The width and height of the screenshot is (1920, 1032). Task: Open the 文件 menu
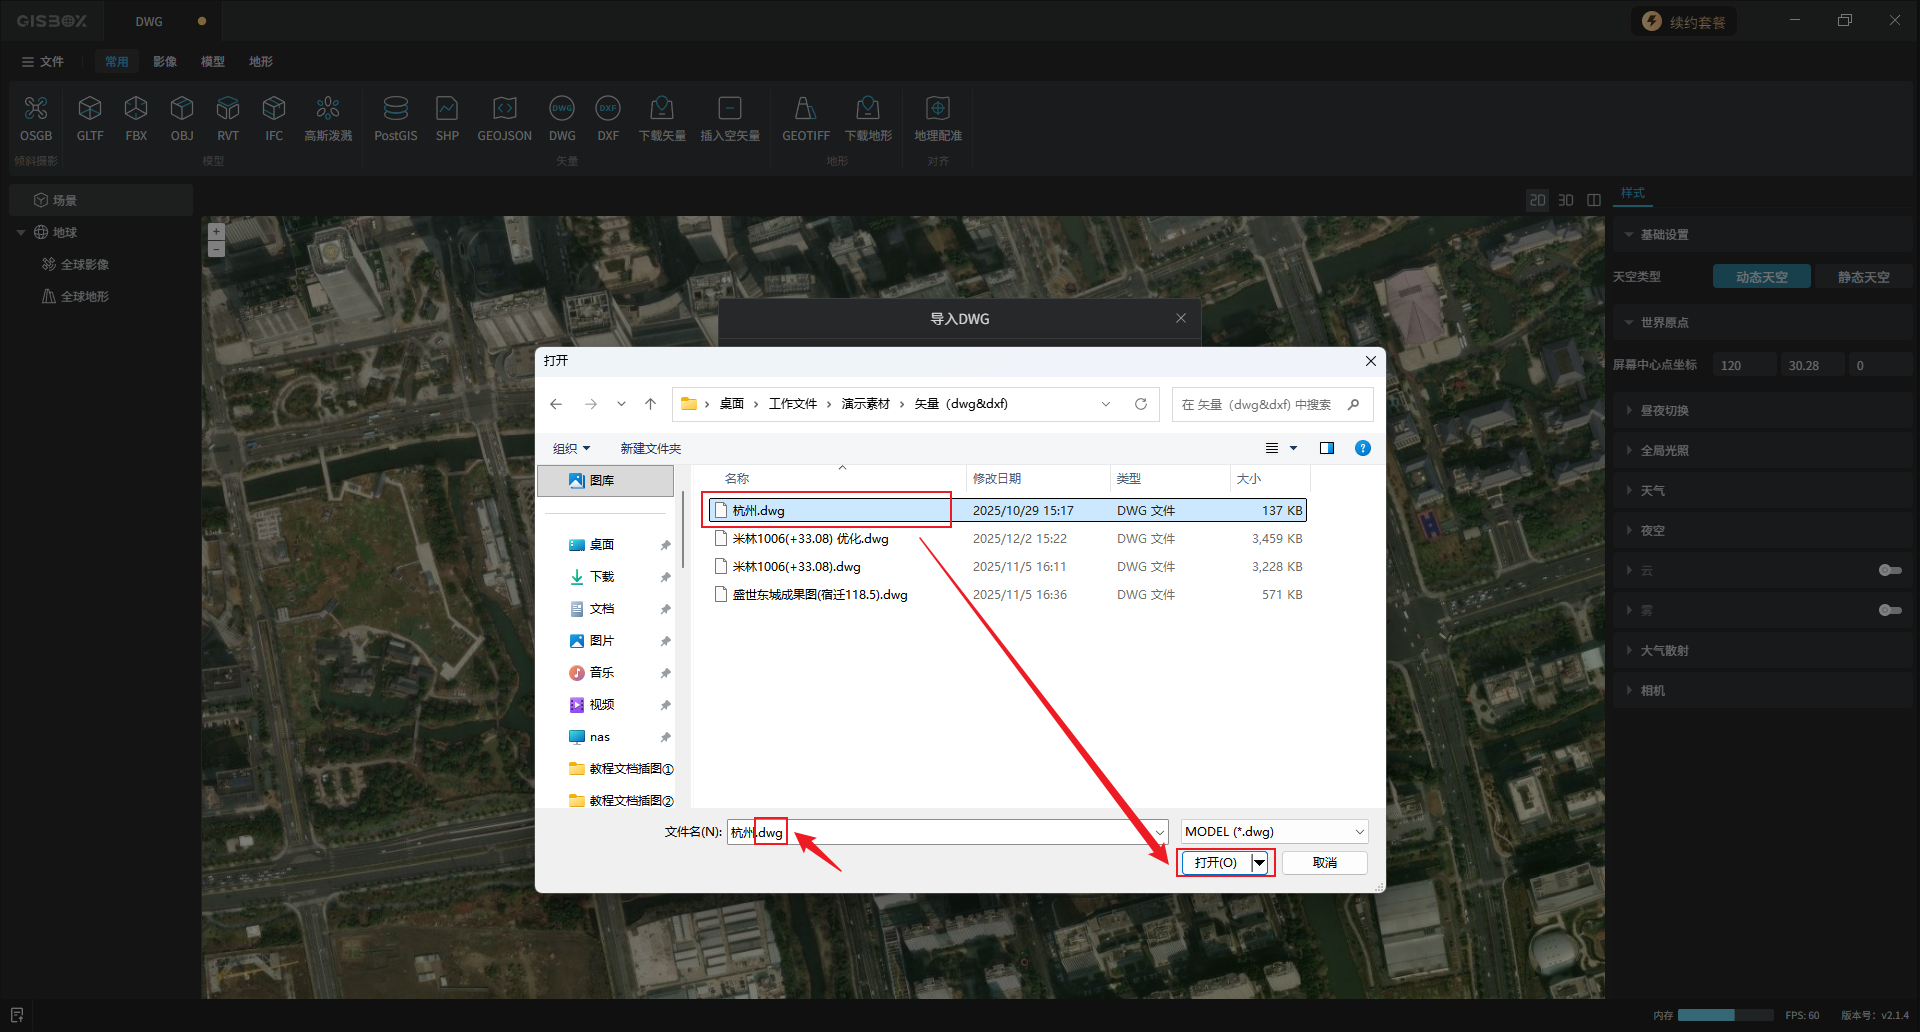click(x=43, y=62)
